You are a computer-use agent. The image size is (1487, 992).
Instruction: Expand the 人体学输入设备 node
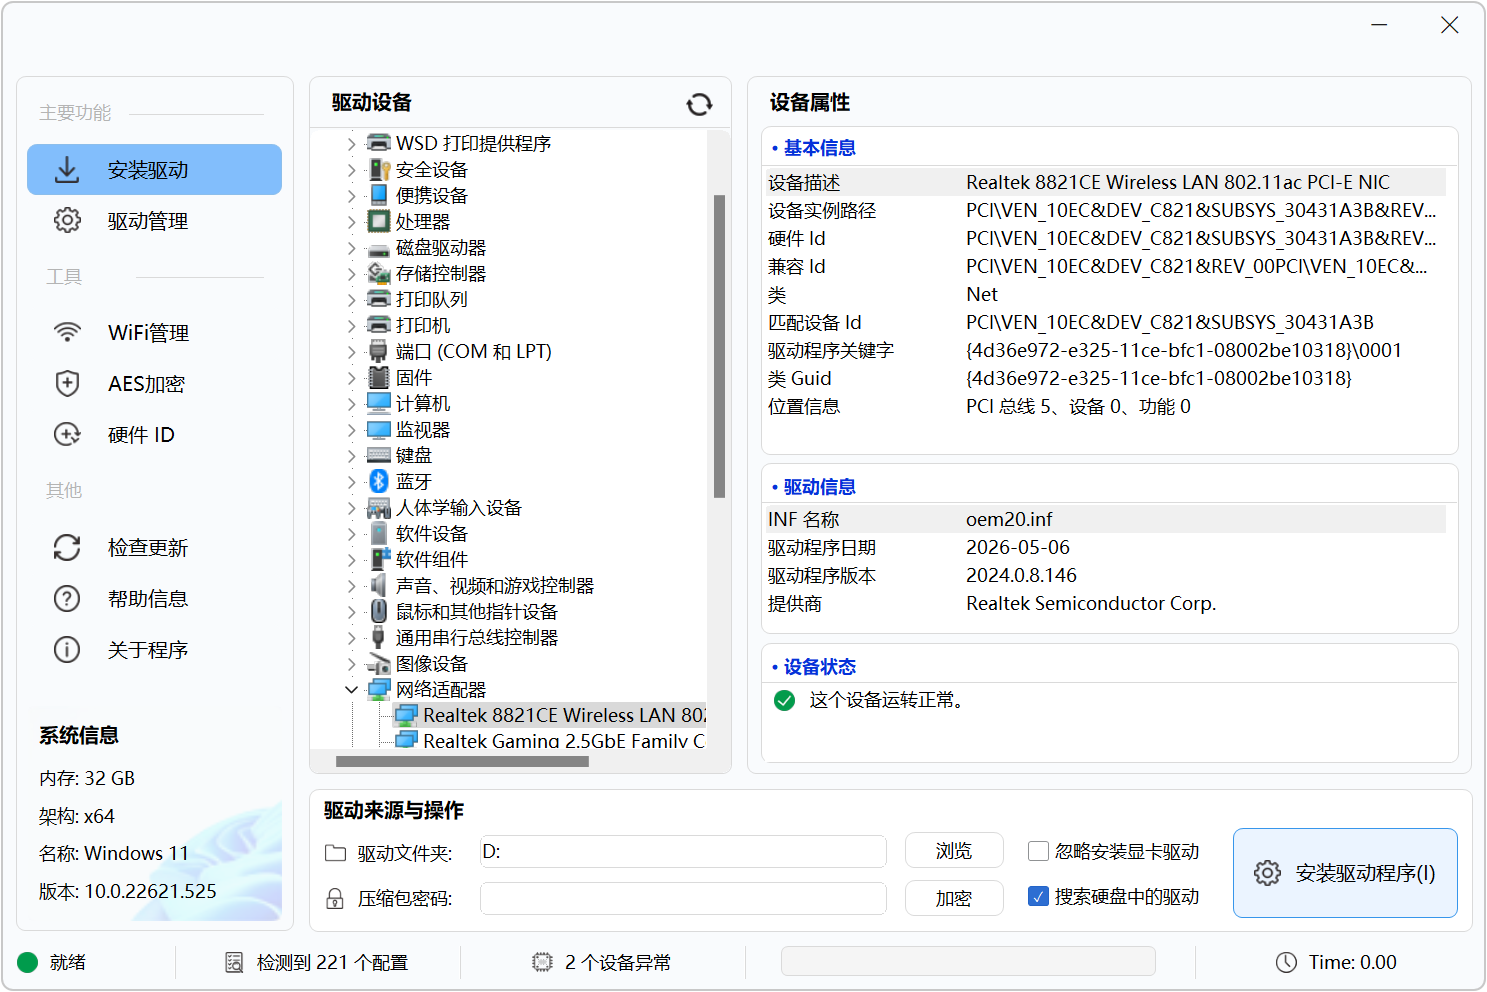(x=351, y=508)
